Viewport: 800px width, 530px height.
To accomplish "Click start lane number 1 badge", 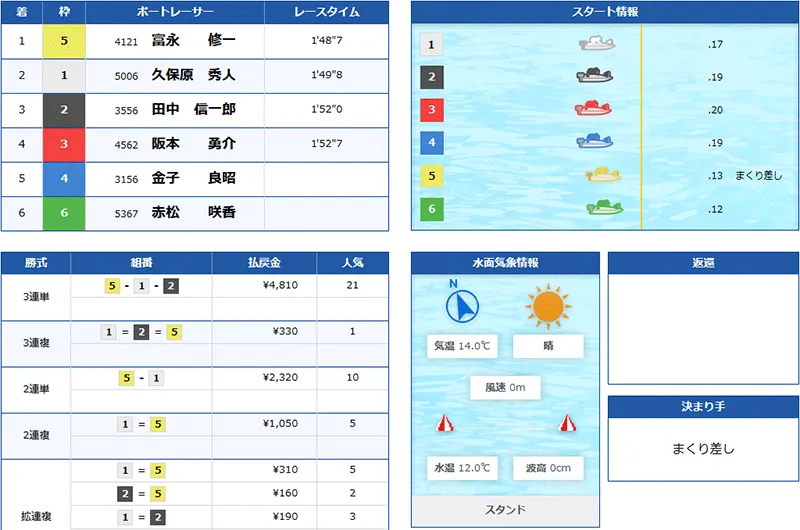I will pyautogui.click(x=431, y=44).
